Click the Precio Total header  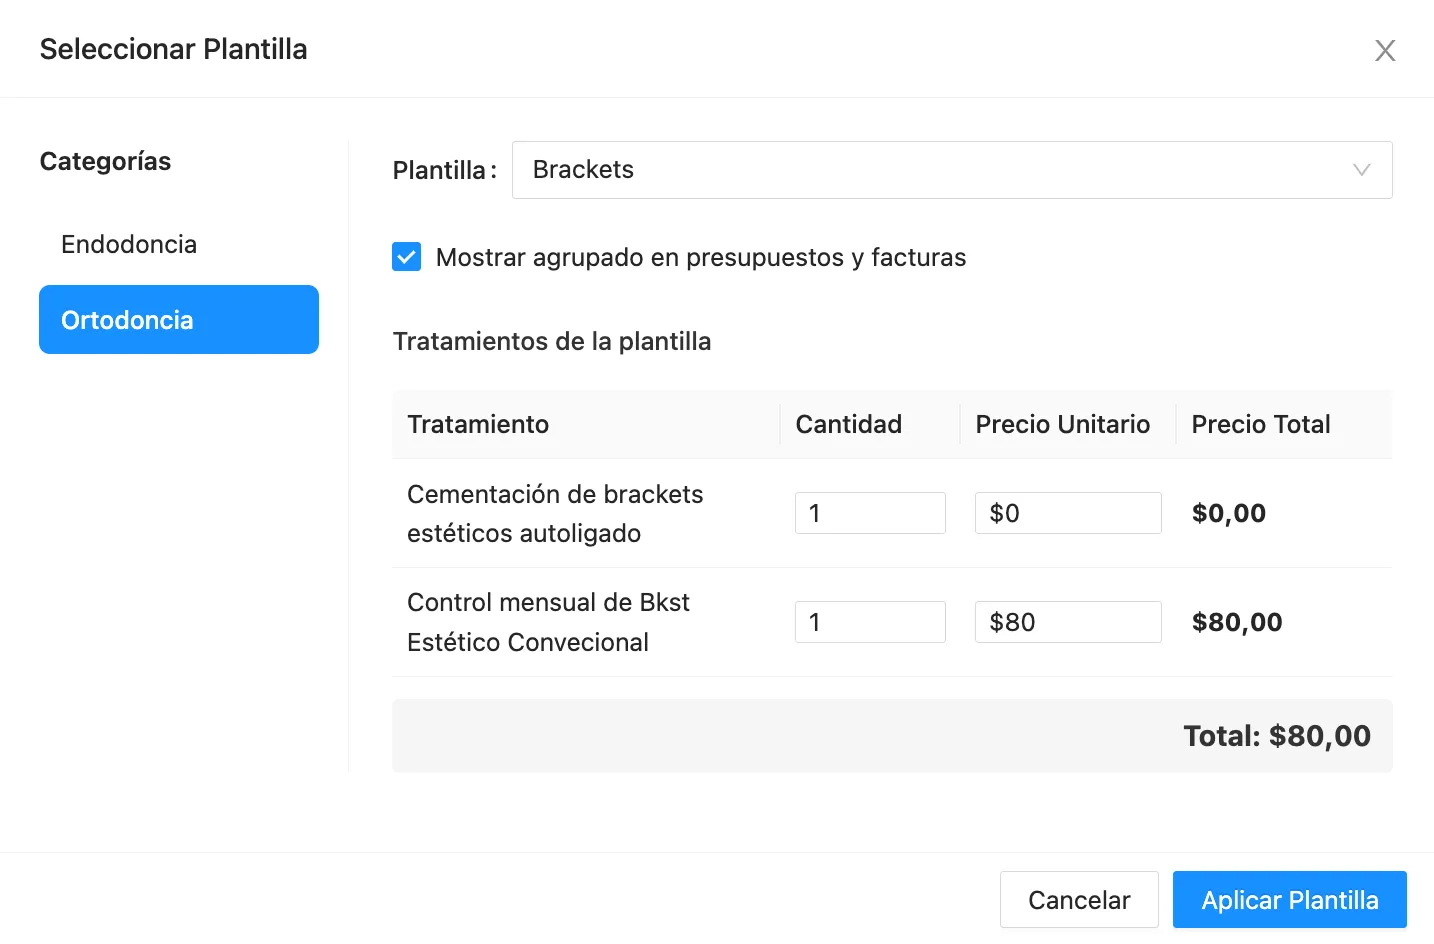click(1260, 424)
